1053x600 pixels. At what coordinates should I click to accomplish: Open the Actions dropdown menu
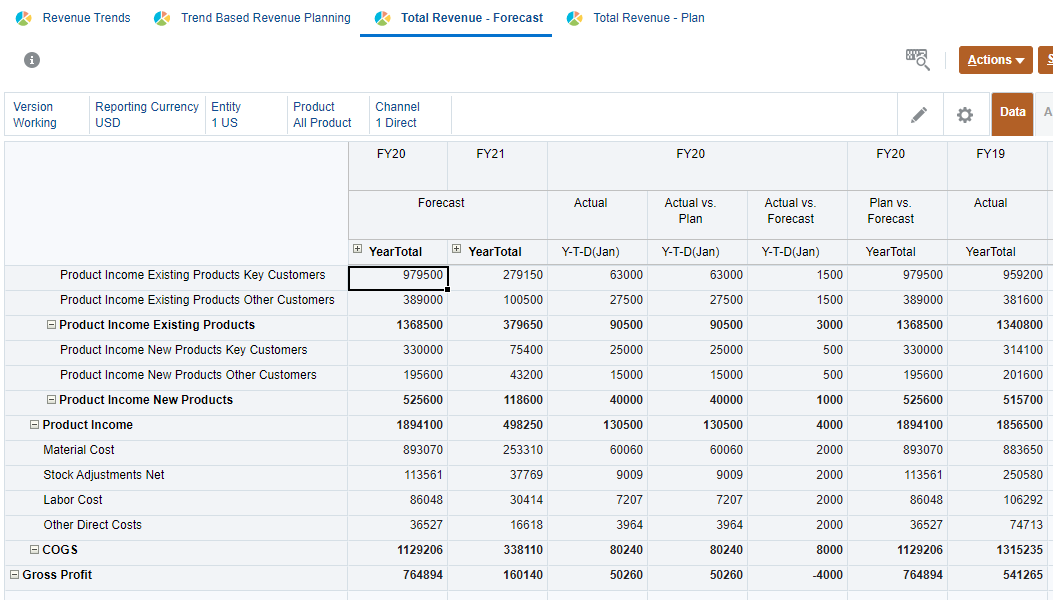coord(995,60)
